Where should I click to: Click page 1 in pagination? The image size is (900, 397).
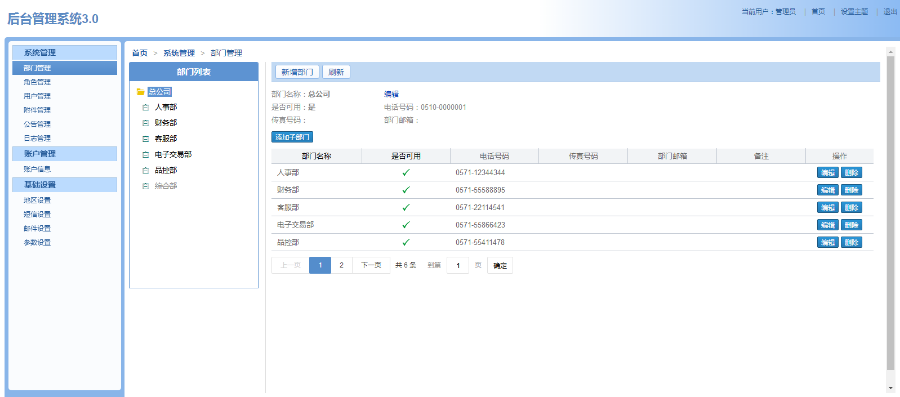[x=320, y=265]
